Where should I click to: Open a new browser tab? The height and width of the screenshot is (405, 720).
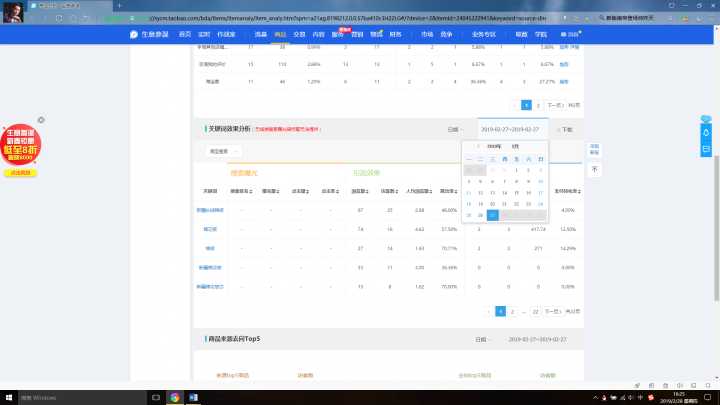point(119,6)
